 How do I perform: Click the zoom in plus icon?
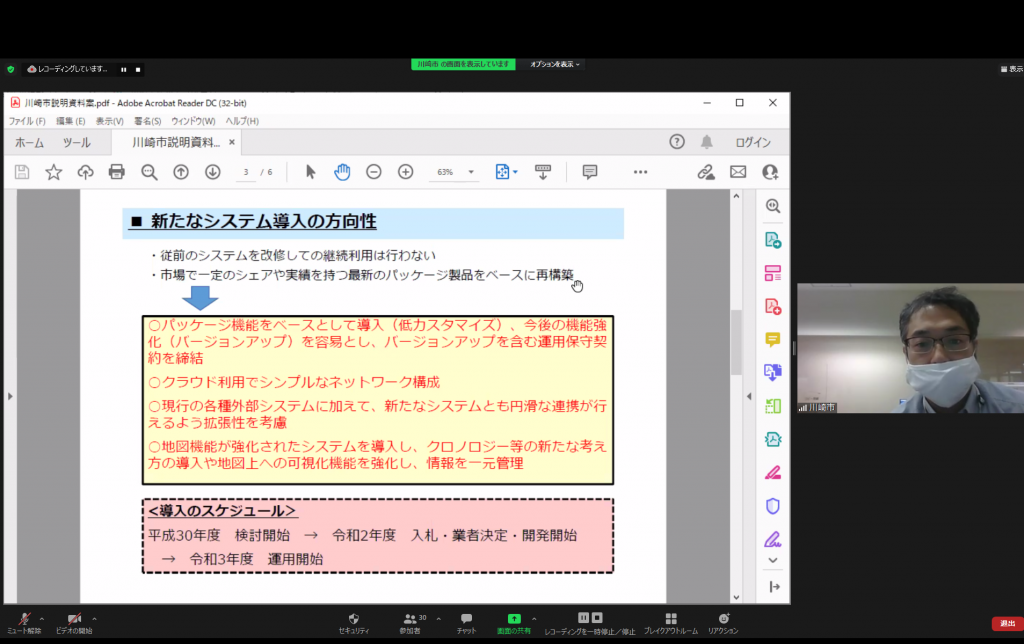coord(405,172)
